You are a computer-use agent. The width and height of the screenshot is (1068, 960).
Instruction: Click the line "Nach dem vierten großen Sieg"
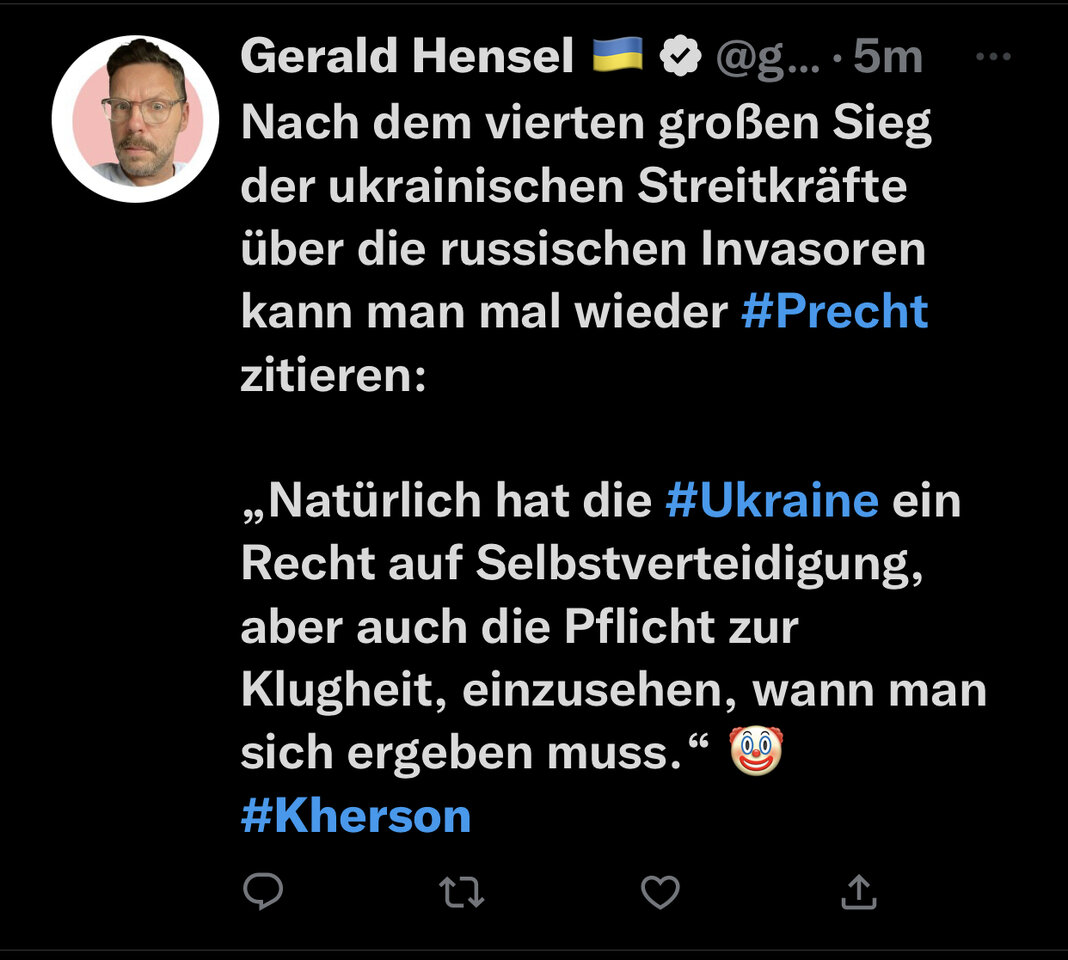[586, 123]
